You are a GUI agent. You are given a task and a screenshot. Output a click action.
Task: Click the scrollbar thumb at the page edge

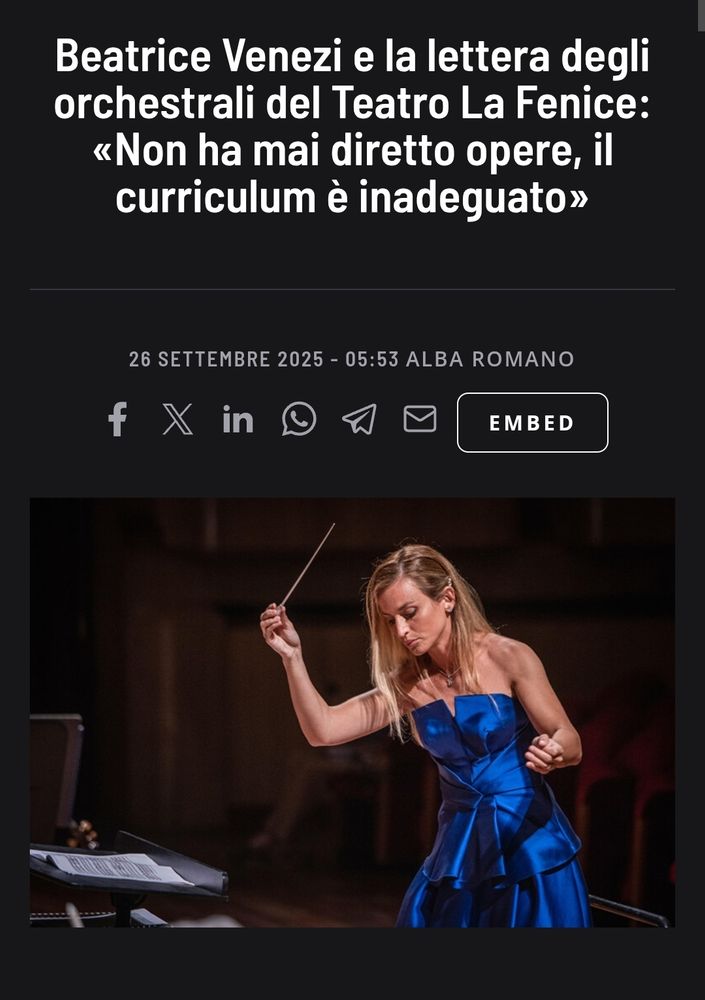point(701,16)
